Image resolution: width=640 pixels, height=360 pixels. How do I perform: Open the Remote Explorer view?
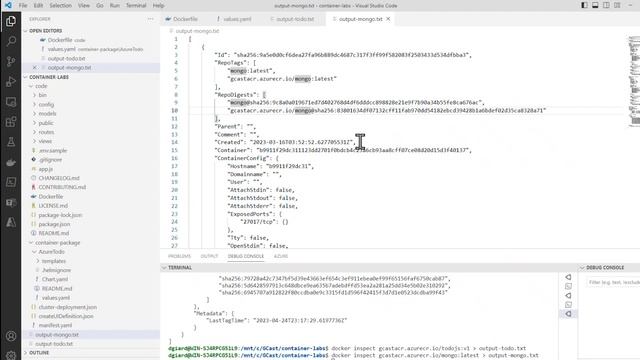coord(11,102)
